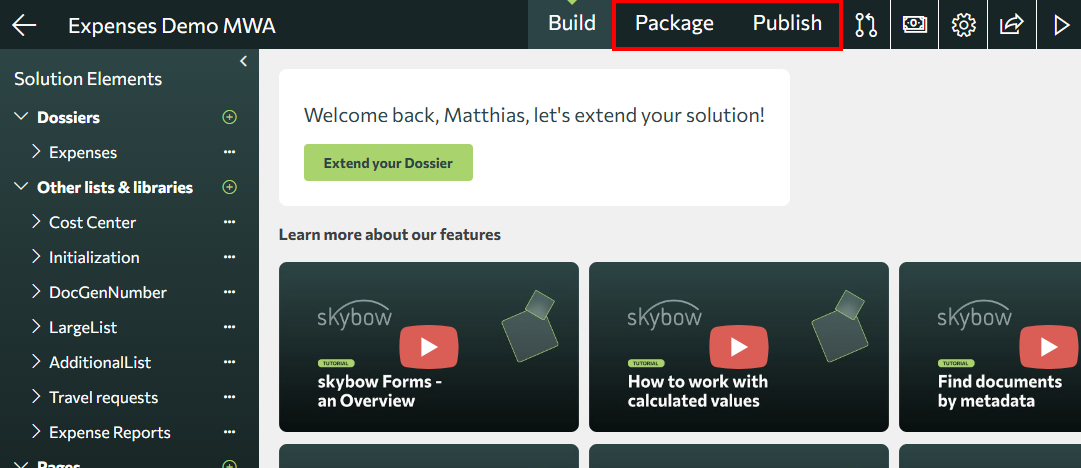Expand the Travel requests tree node

(x=36, y=398)
